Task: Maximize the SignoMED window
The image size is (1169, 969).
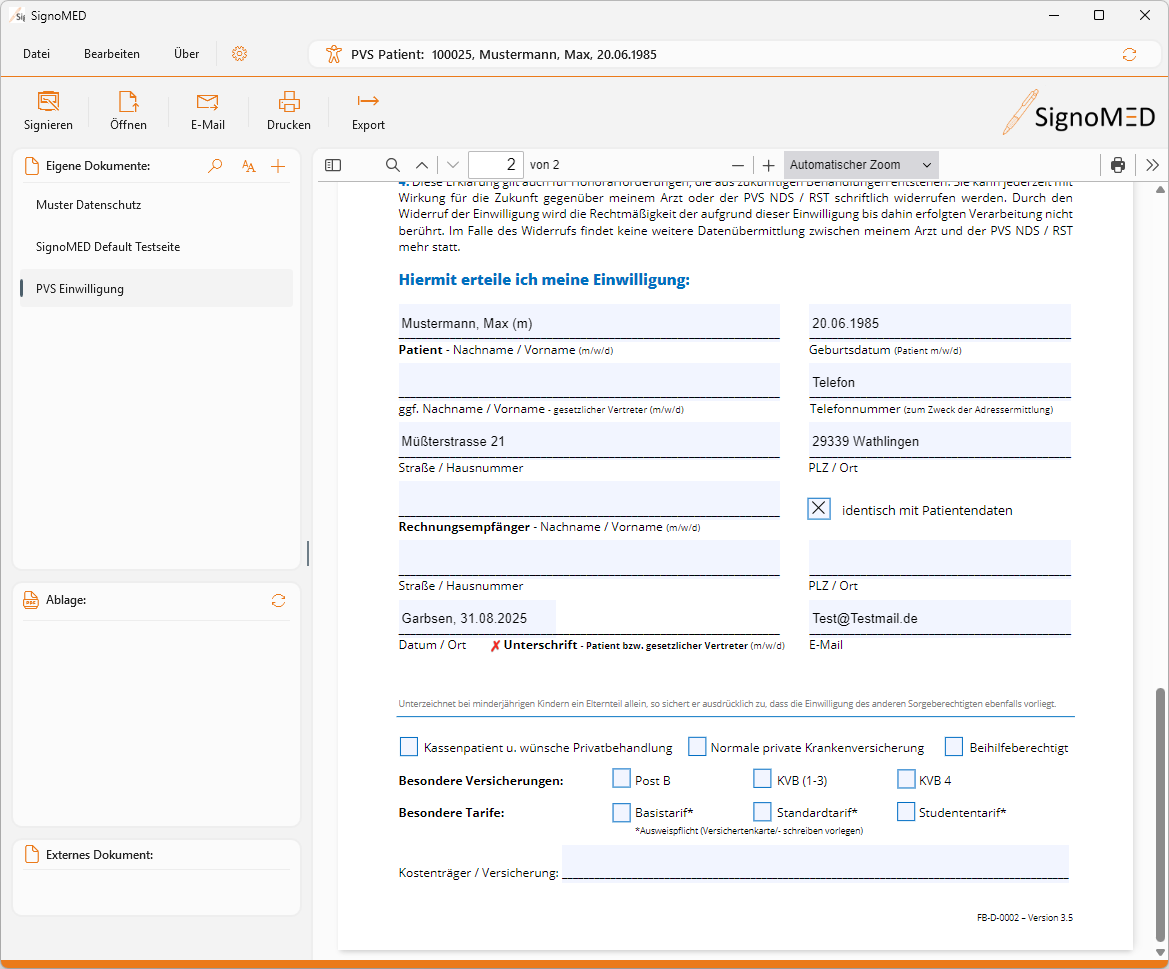Action: click(x=1099, y=15)
